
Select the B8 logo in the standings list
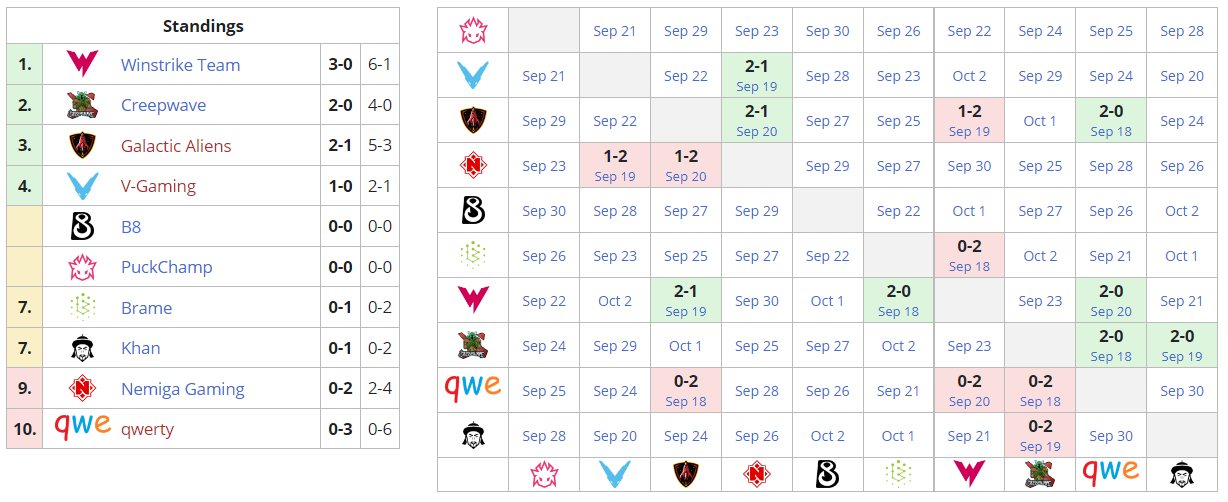(81, 227)
